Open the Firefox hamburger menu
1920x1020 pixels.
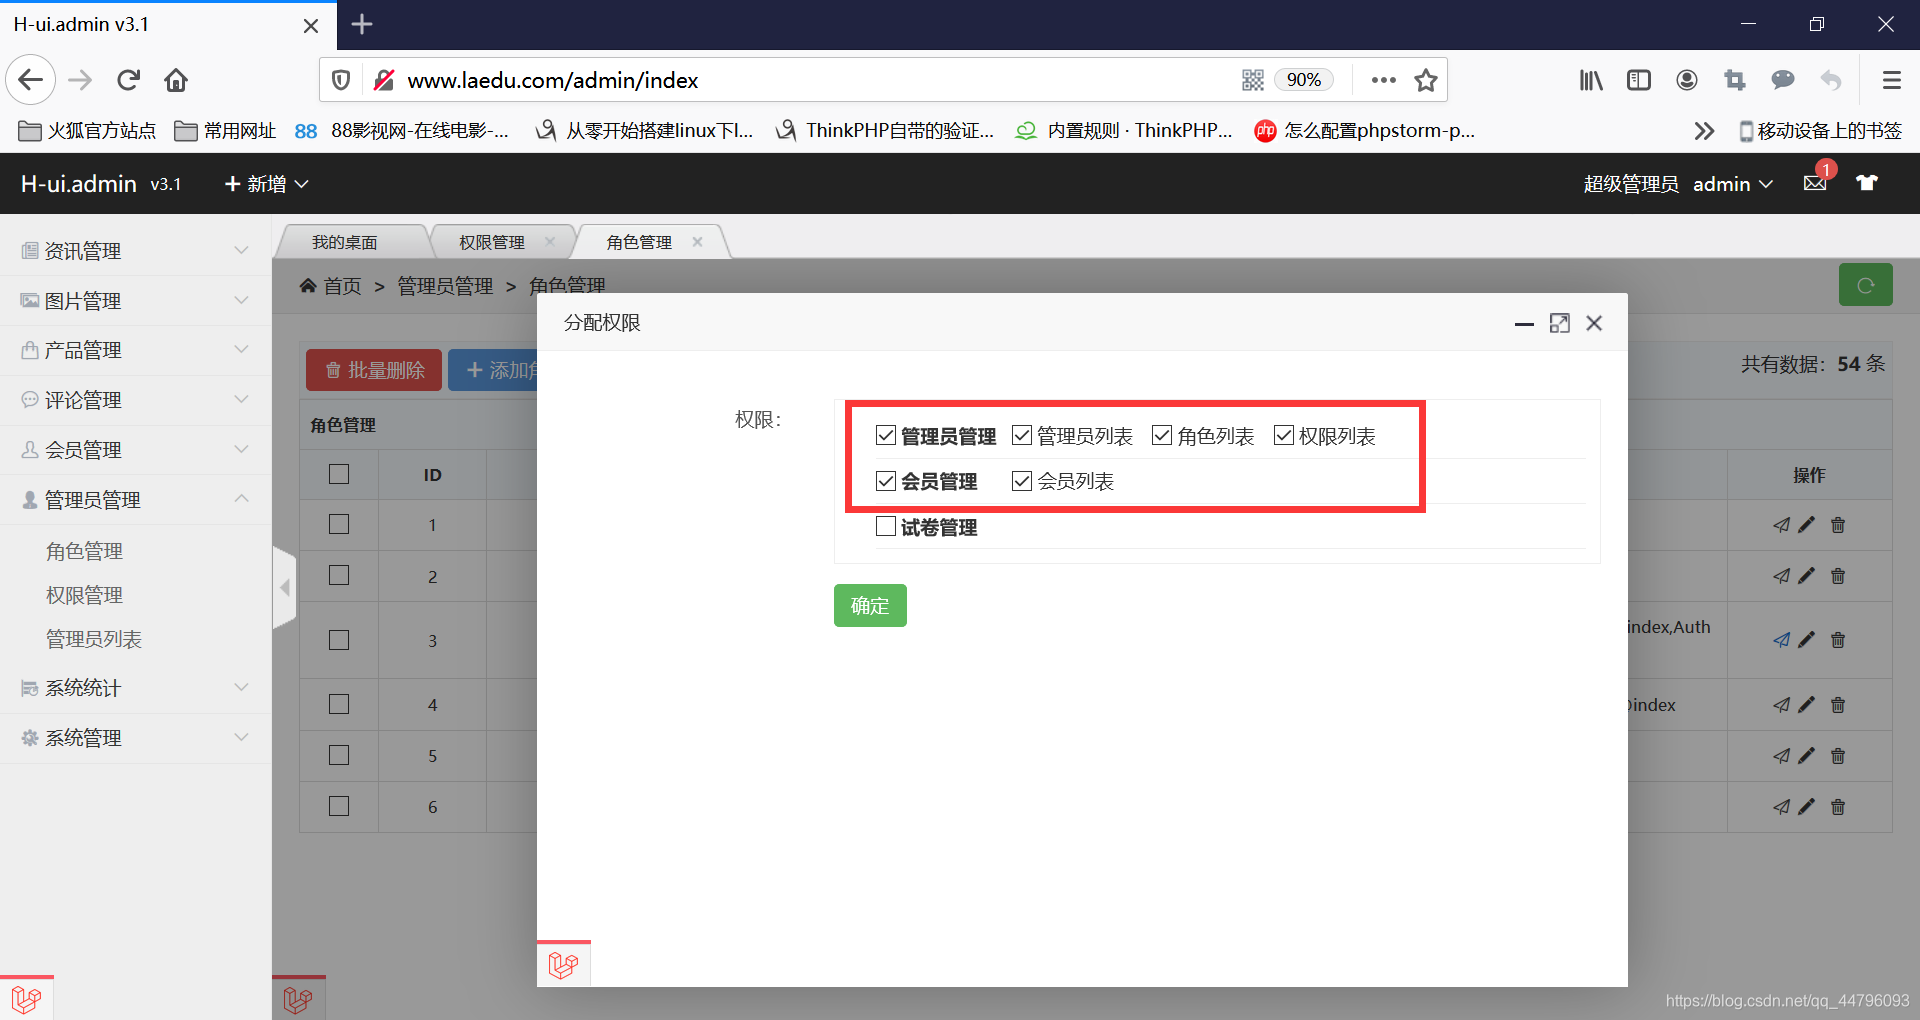click(1892, 80)
